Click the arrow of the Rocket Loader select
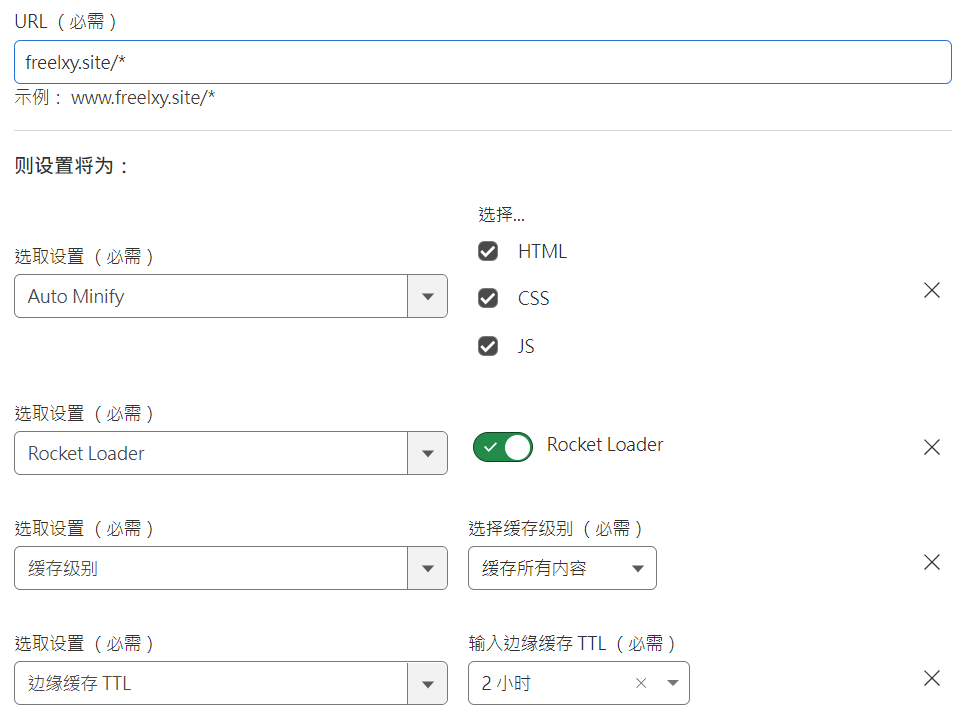The height and width of the screenshot is (716, 968). click(427, 454)
